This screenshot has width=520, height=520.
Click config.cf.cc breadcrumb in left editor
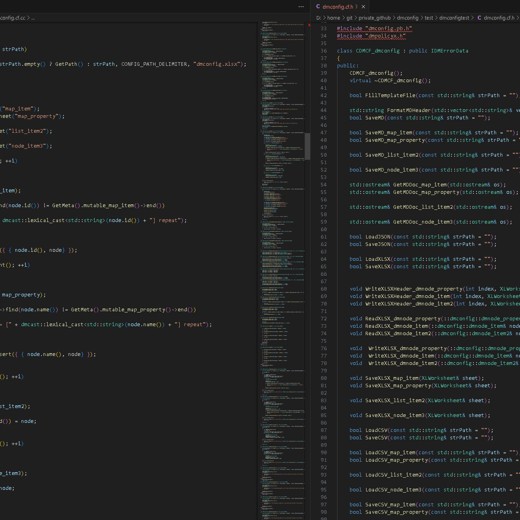click(x=12, y=18)
